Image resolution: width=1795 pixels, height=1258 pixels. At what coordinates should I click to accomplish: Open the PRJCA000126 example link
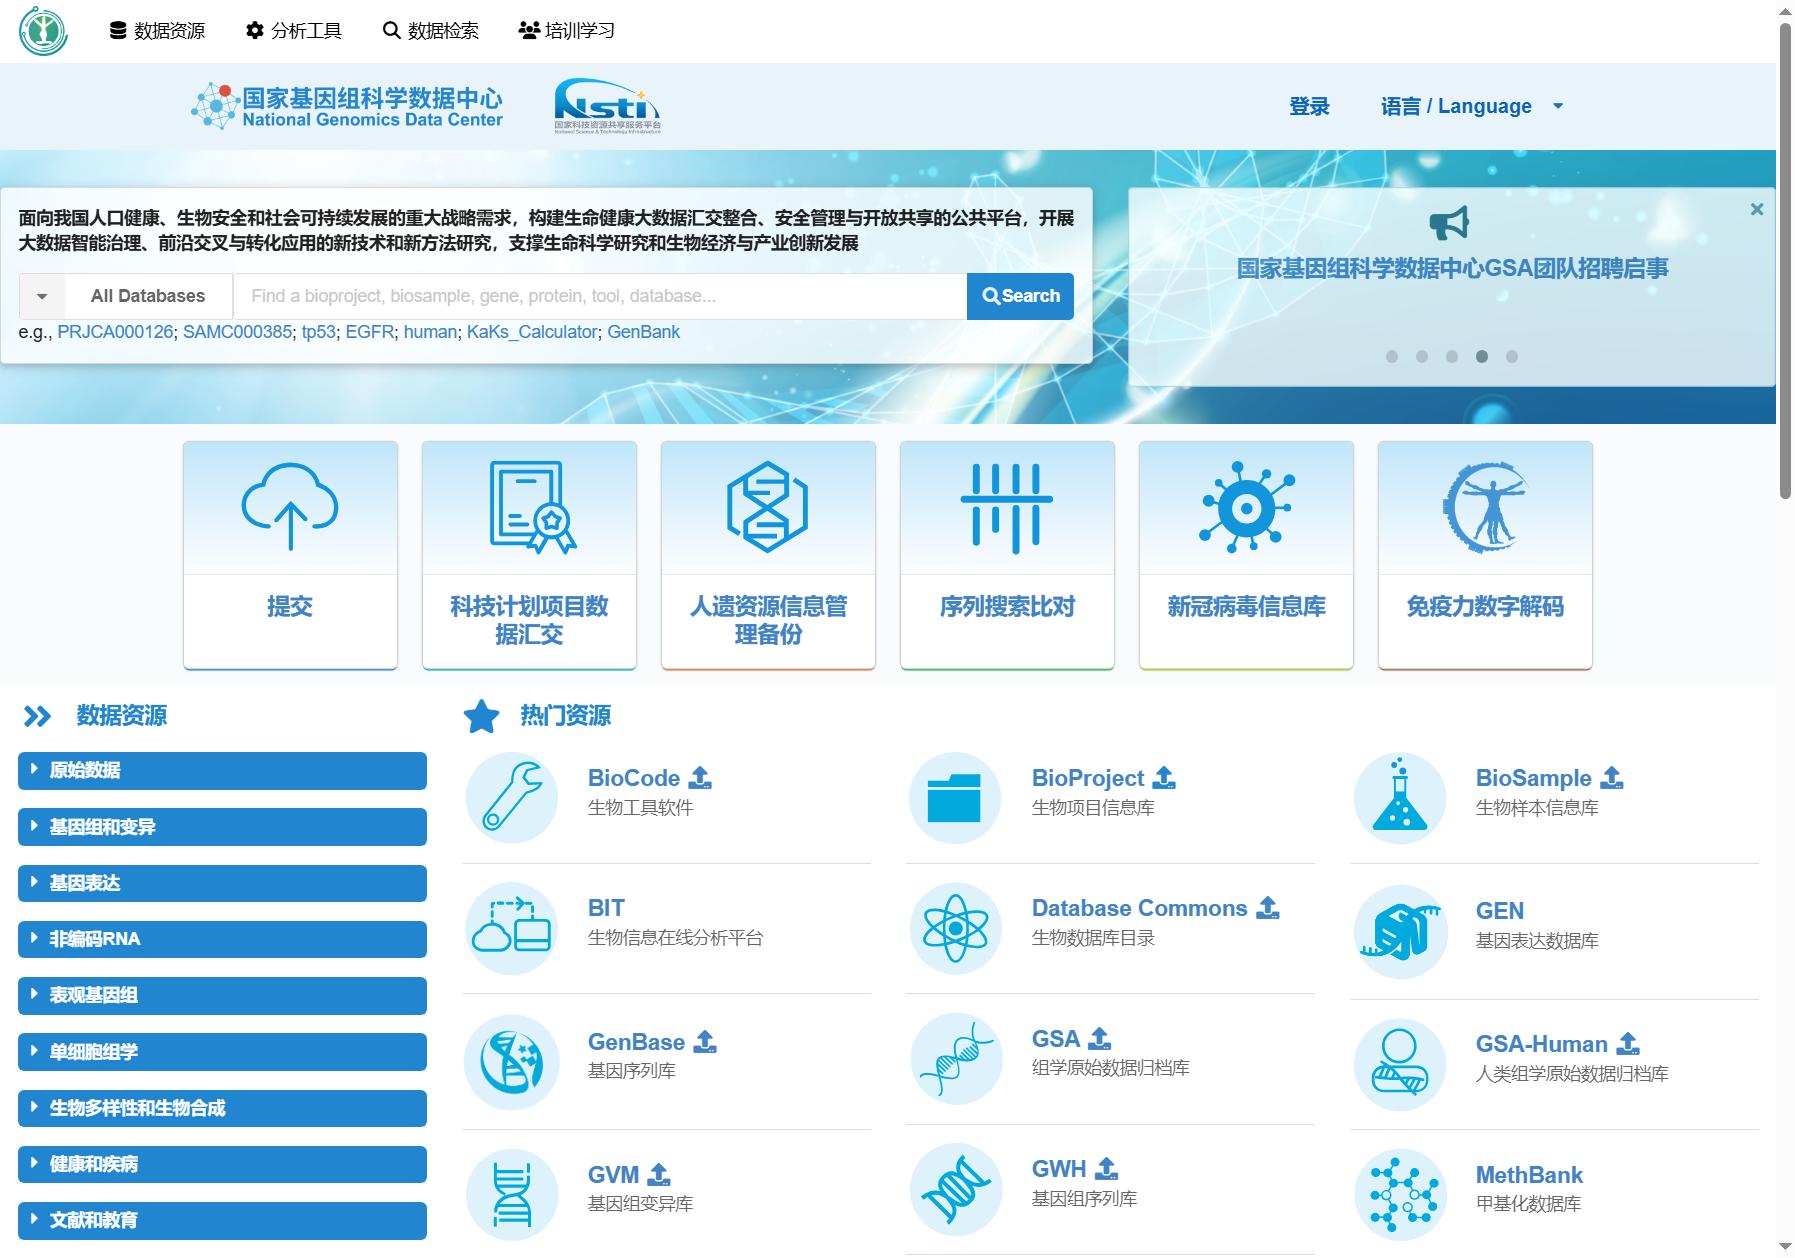click(x=115, y=332)
